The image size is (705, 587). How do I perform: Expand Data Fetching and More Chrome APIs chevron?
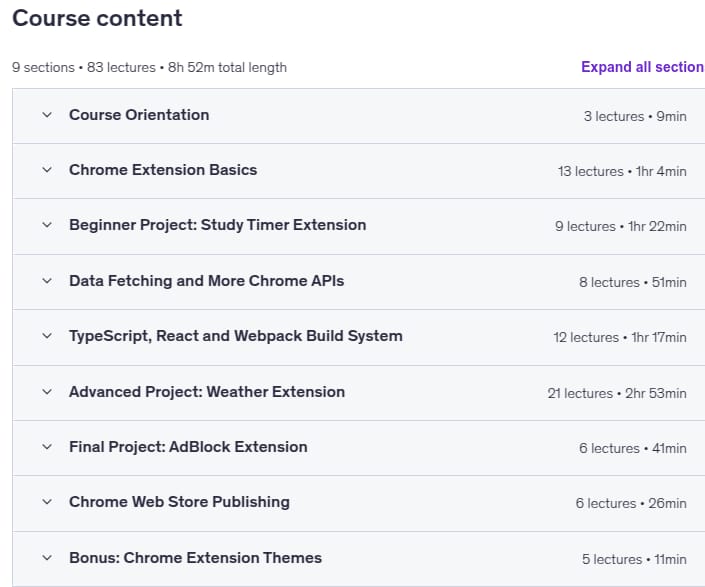coord(47,281)
